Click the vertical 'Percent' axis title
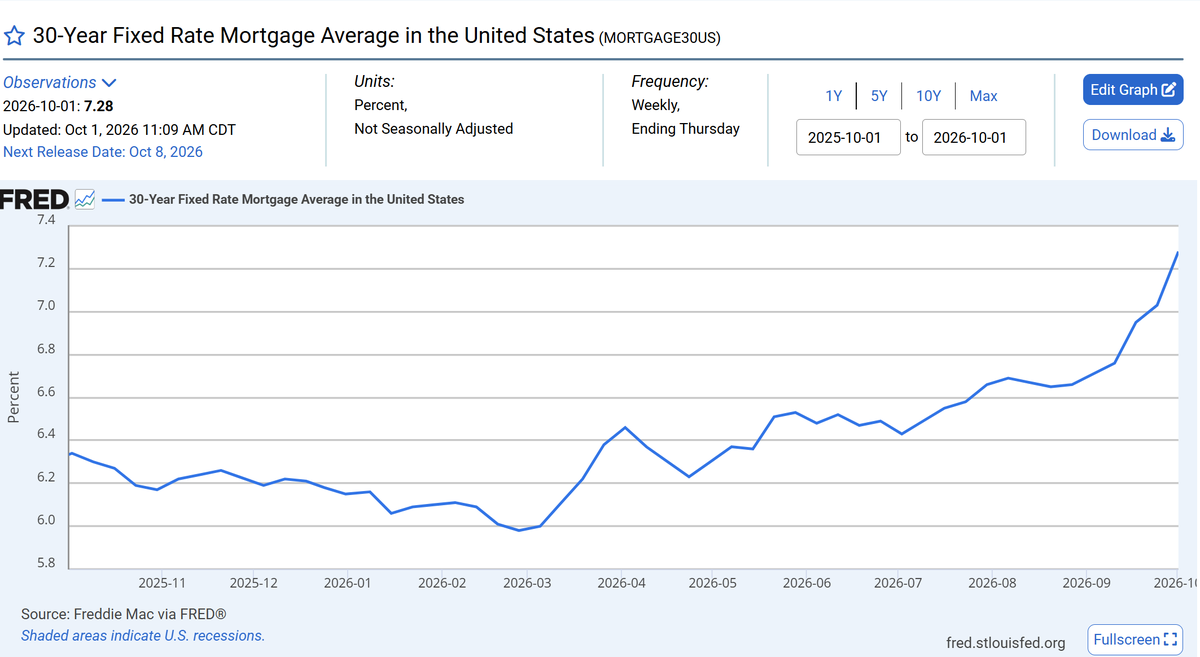1200x657 pixels. click(14, 397)
